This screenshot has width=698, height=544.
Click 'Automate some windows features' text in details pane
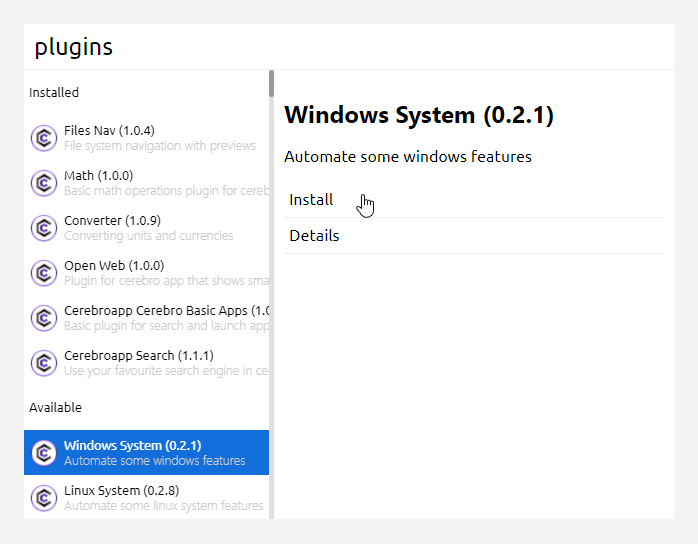(408, 157)
